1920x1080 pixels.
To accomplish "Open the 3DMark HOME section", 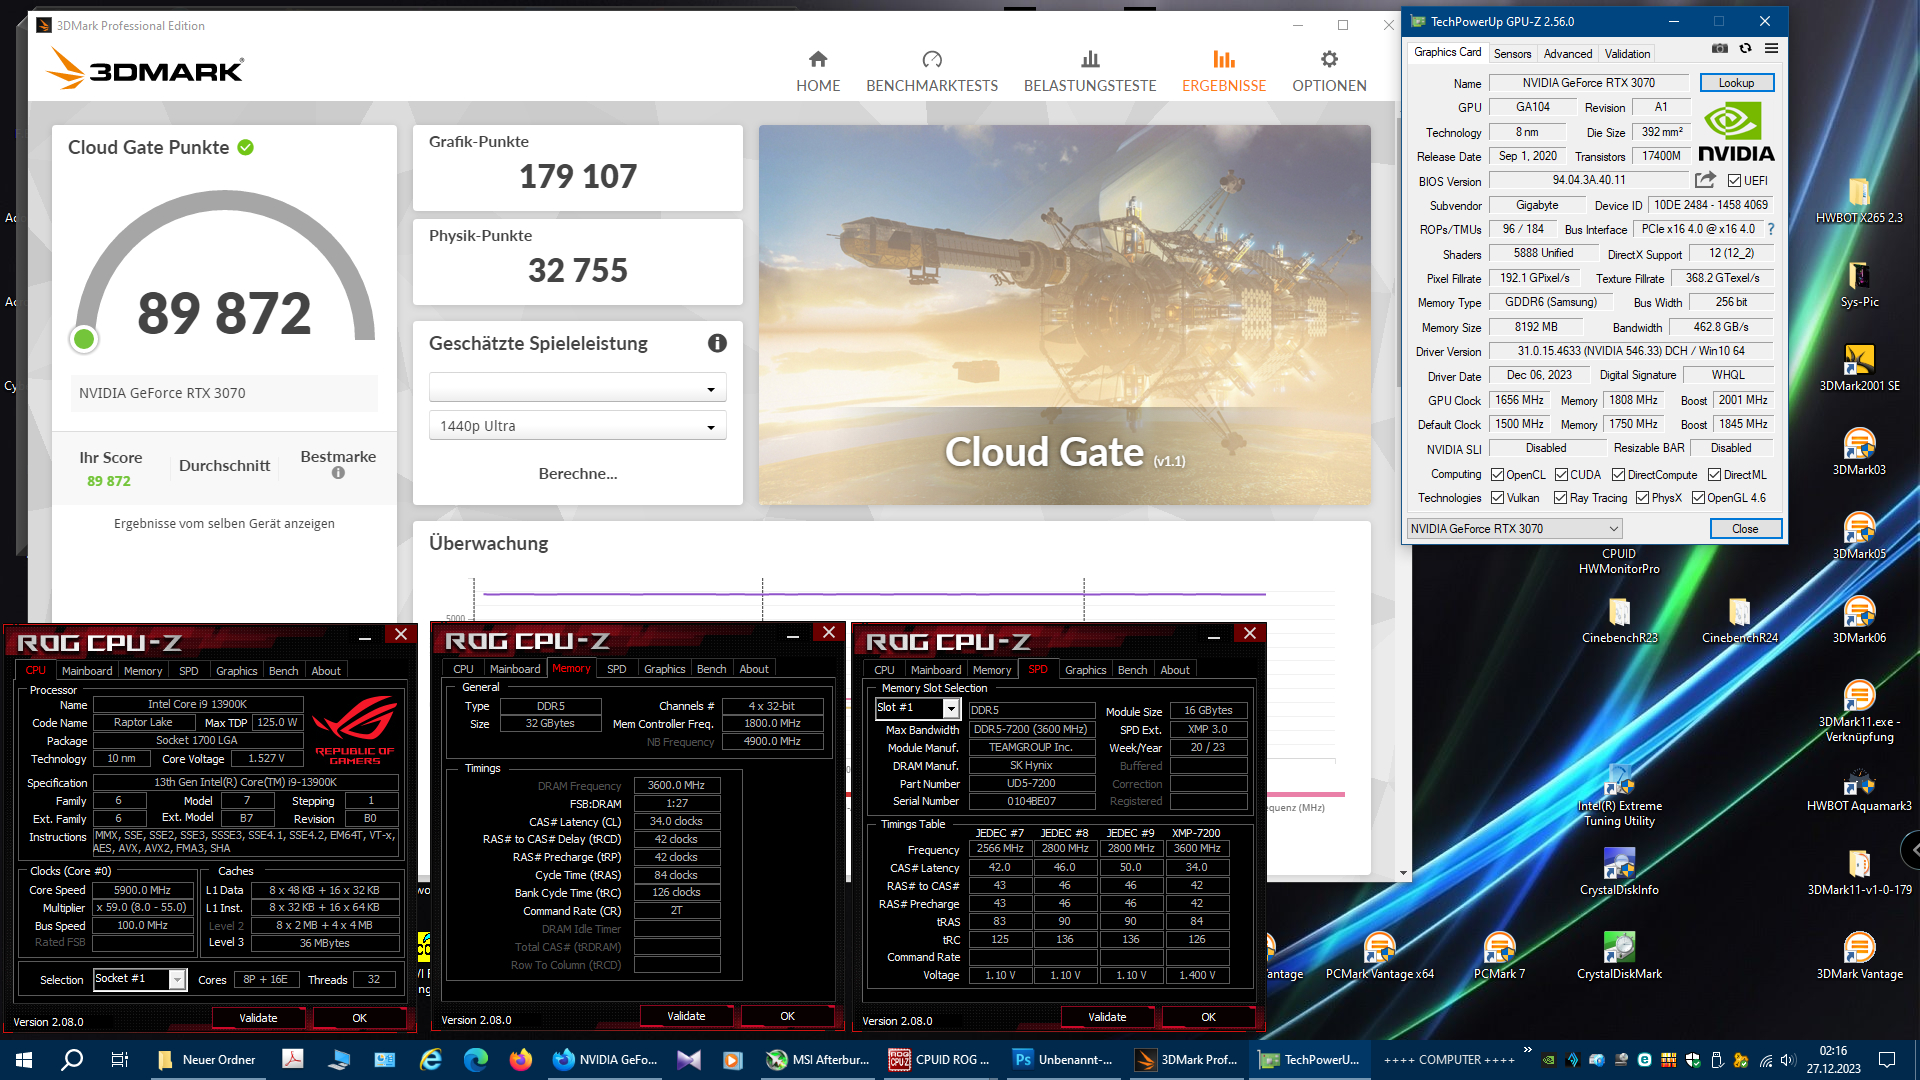I will pyautogui.click(x=818, y=72).
